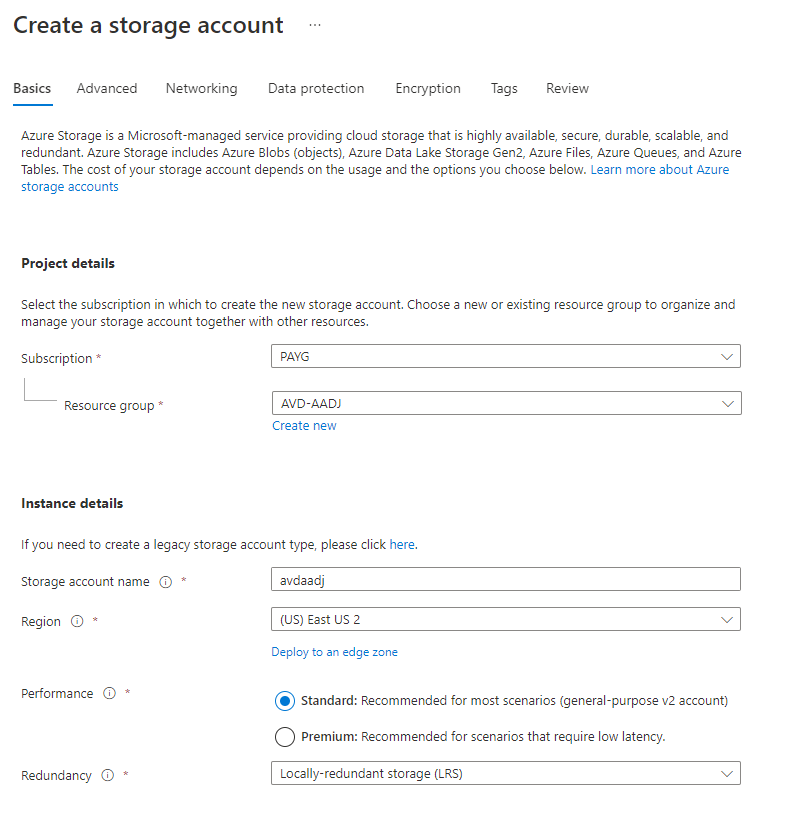Open the Encryption tab
The width and height of the screenshot is (786, 819).
point(428,88)
